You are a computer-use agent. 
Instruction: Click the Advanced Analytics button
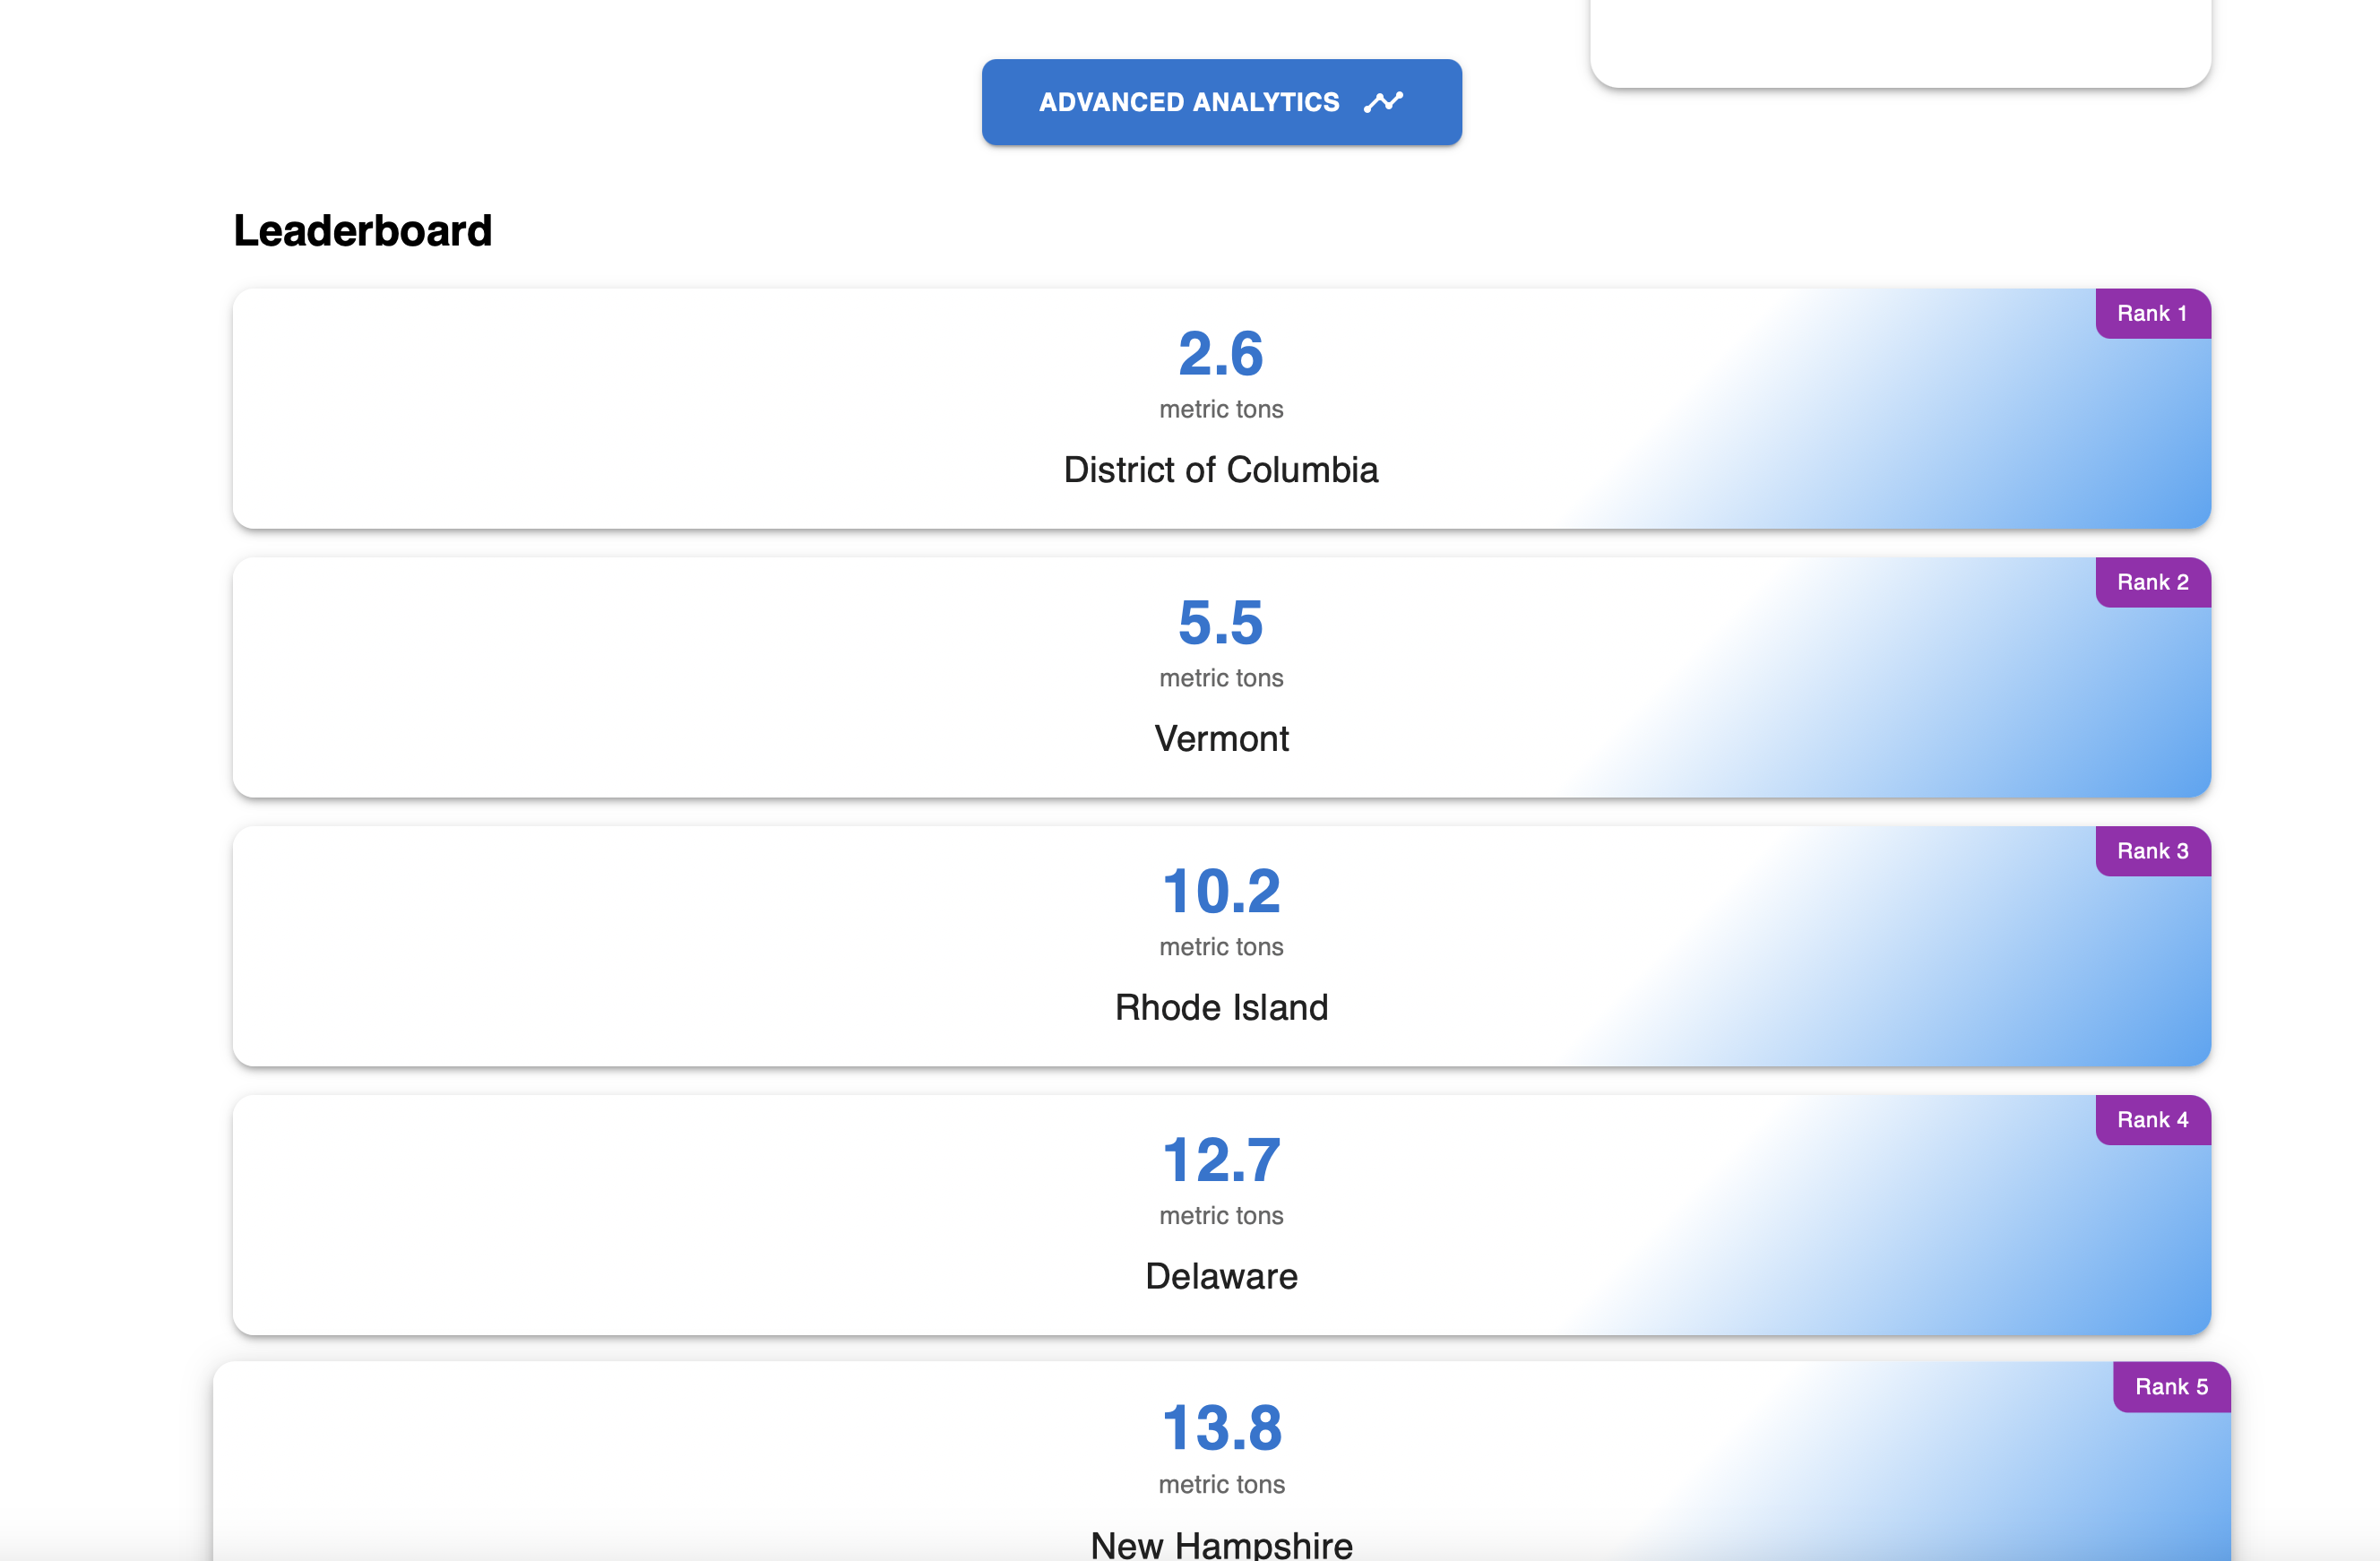pyautogui.click(x=1188, y=102)
